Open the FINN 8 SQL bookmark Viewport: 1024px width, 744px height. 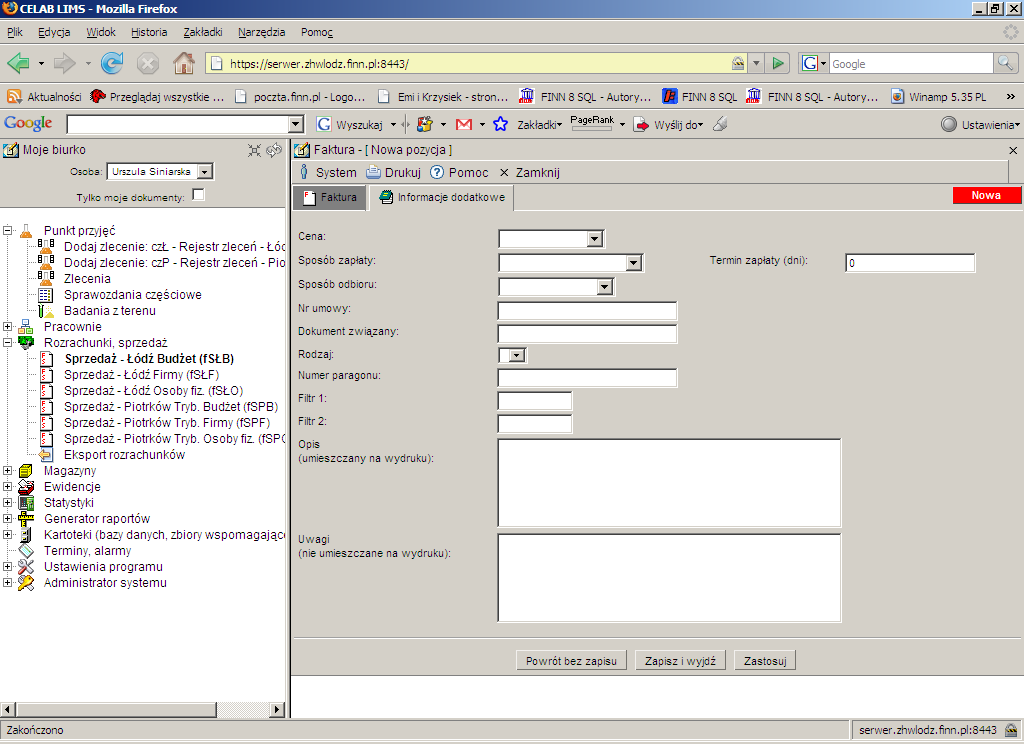point(699,97)
